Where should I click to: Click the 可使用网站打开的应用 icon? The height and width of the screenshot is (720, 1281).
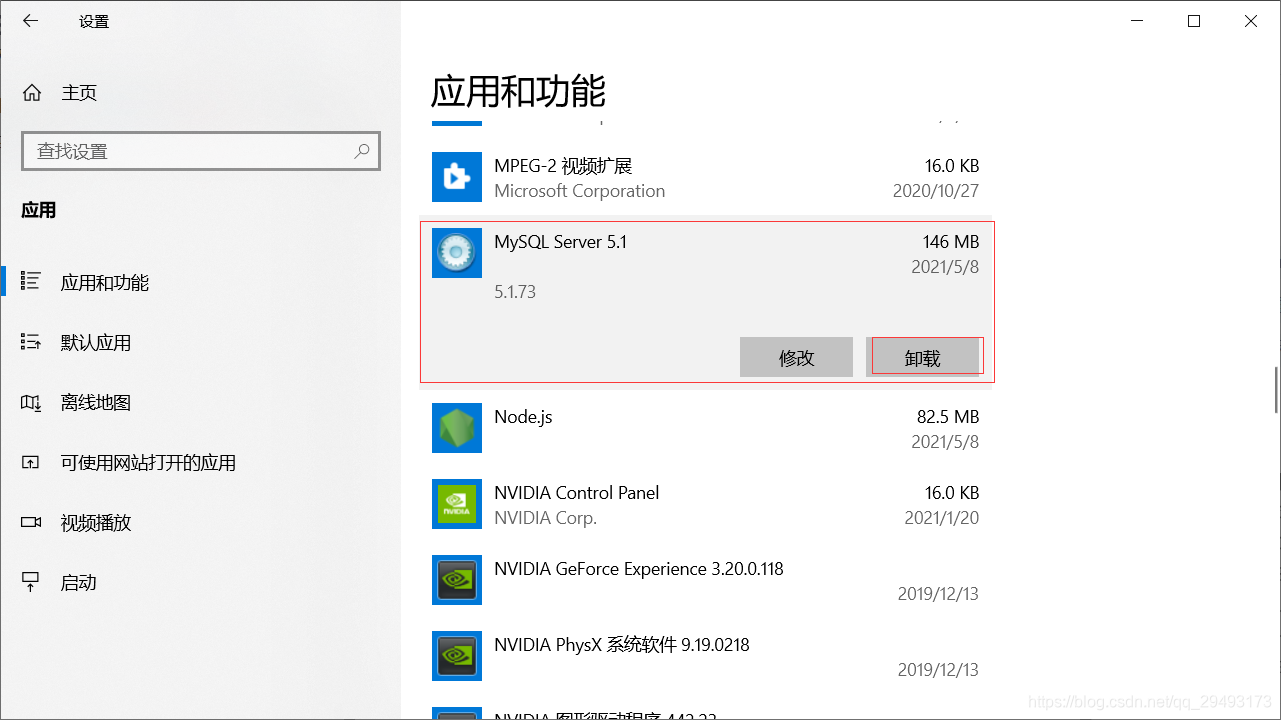pos(31,463)
